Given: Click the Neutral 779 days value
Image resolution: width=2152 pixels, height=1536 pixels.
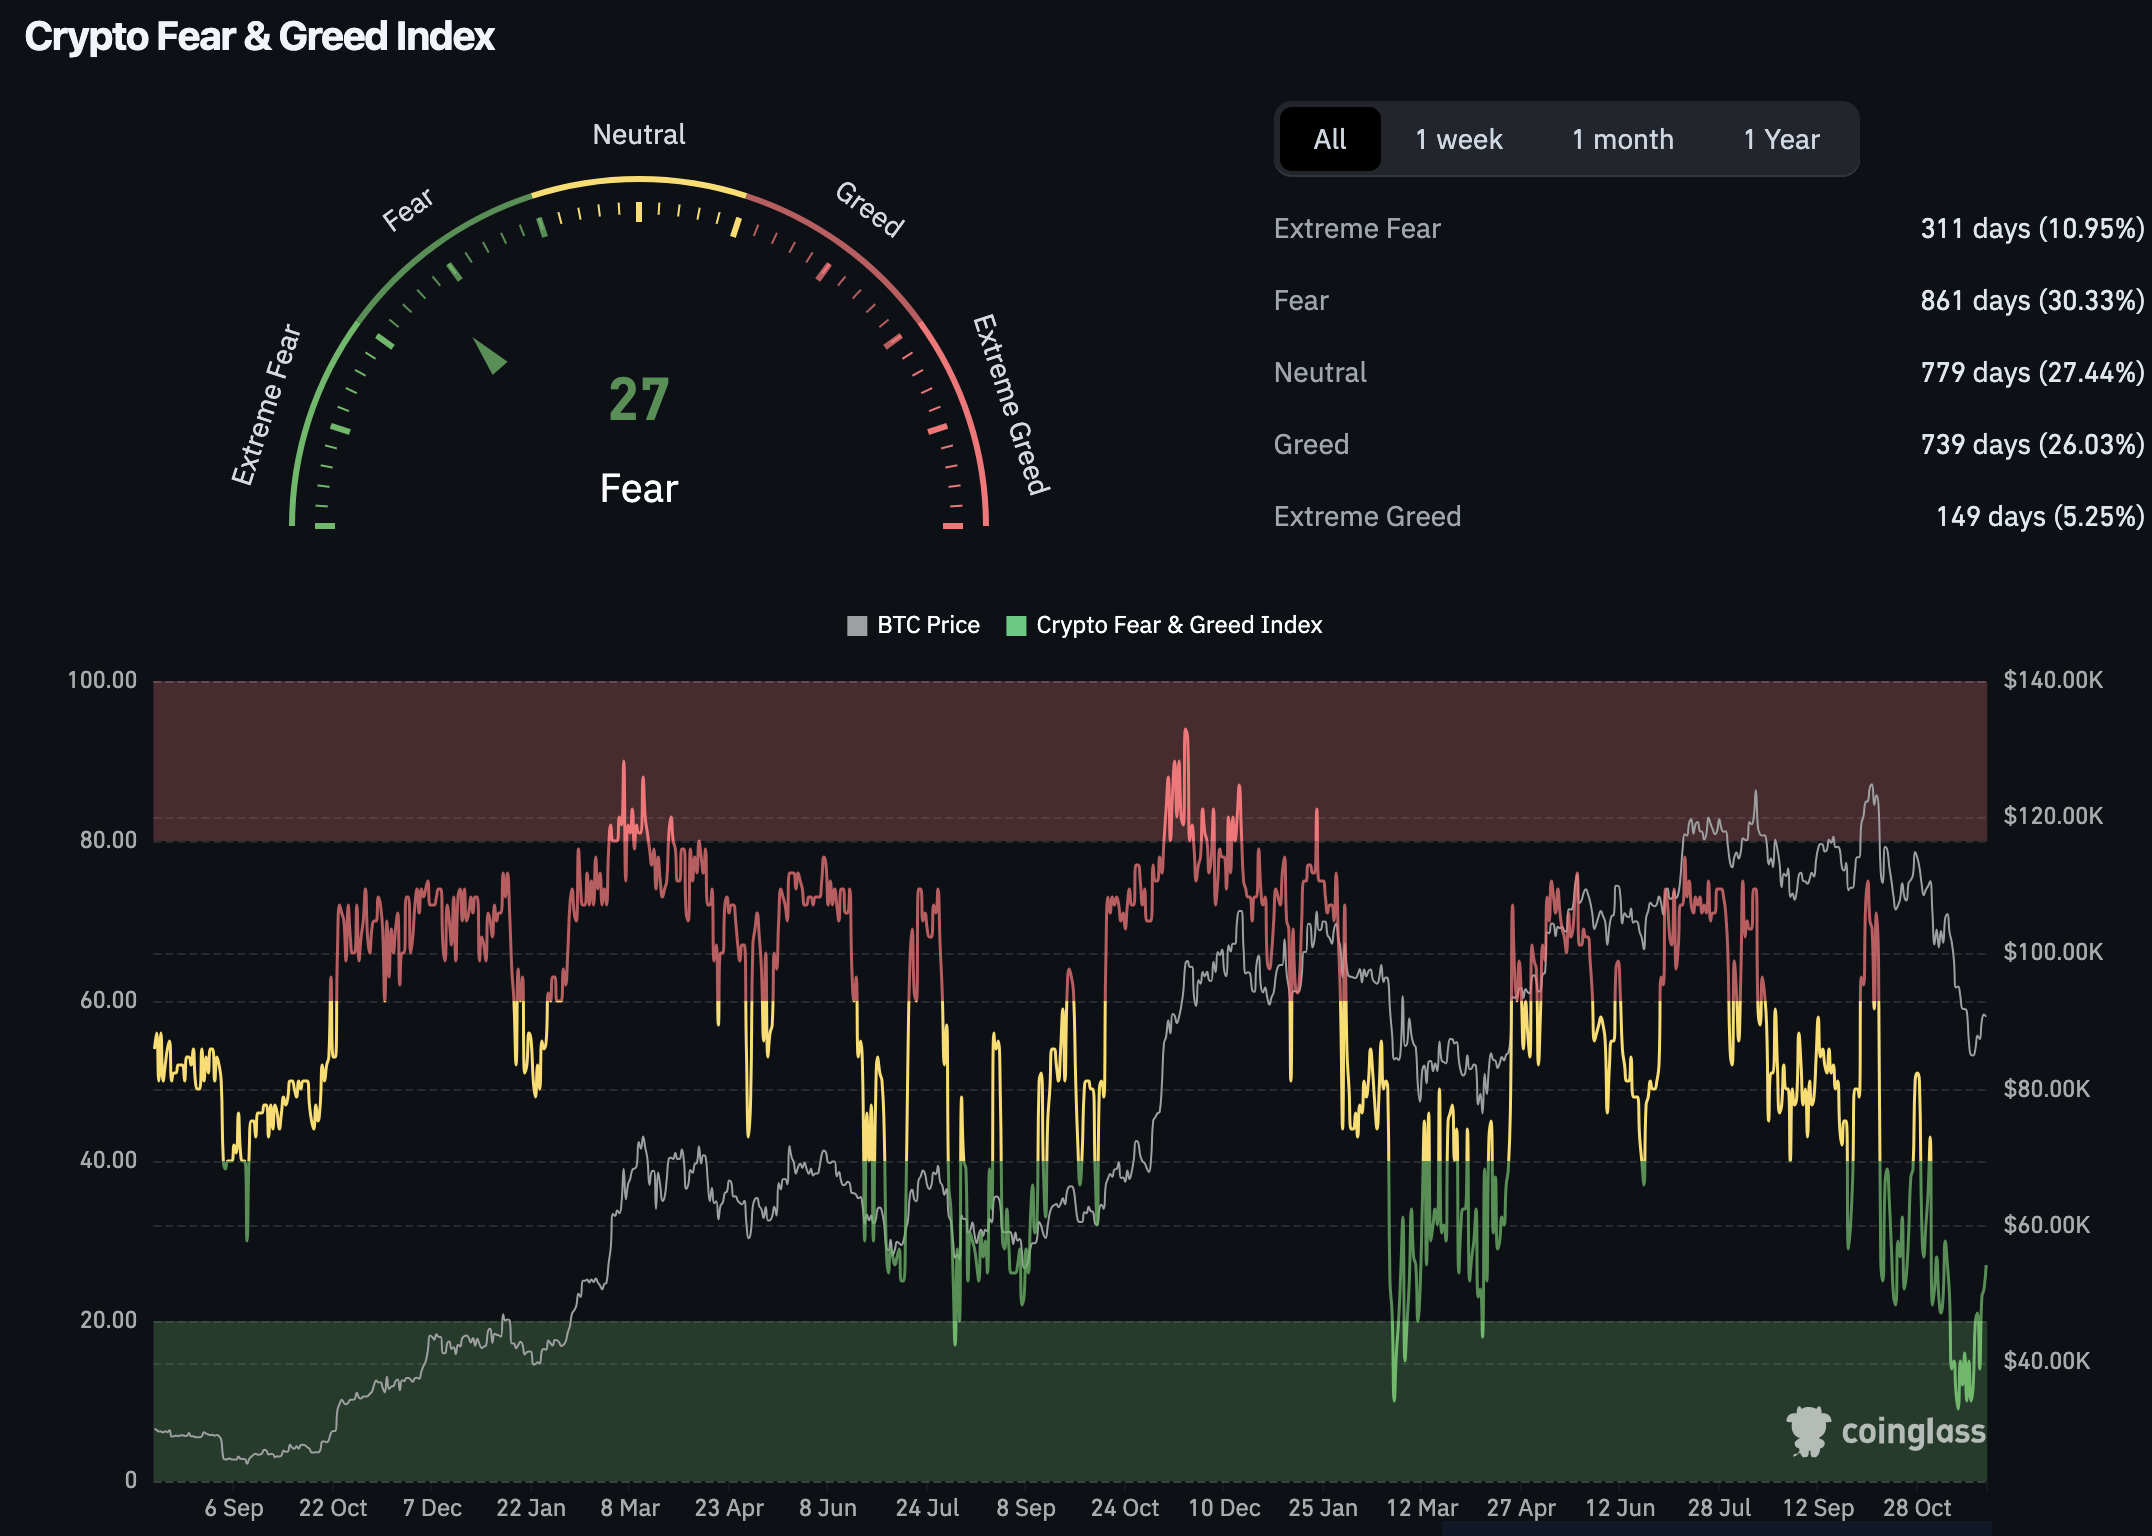Looking at the screenshot, I should (2031, 373).
